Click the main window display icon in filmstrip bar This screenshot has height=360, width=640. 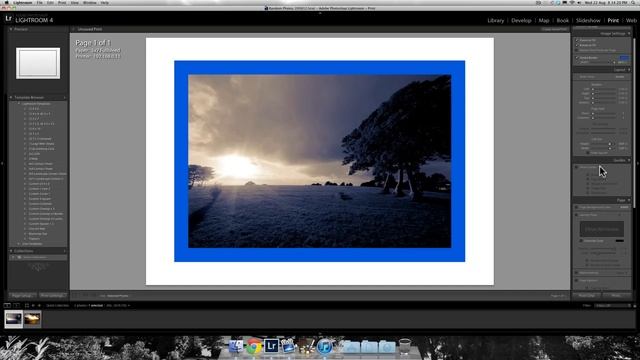(7, 305)
